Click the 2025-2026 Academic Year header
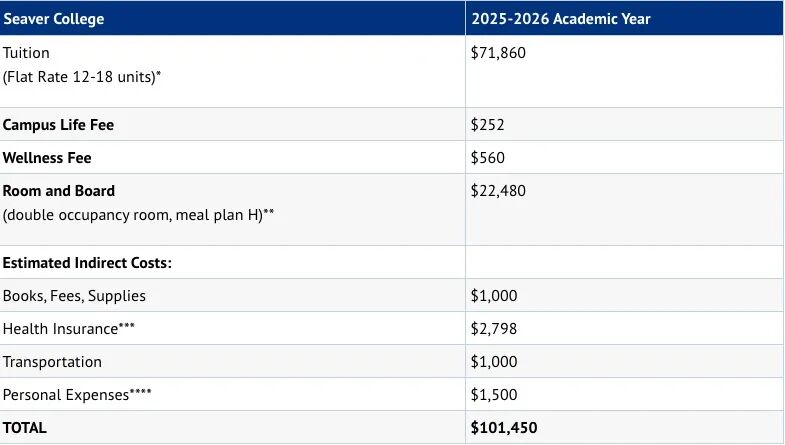Image resolution: width=785 pixels, height=445 pixels. coord(561,19)
